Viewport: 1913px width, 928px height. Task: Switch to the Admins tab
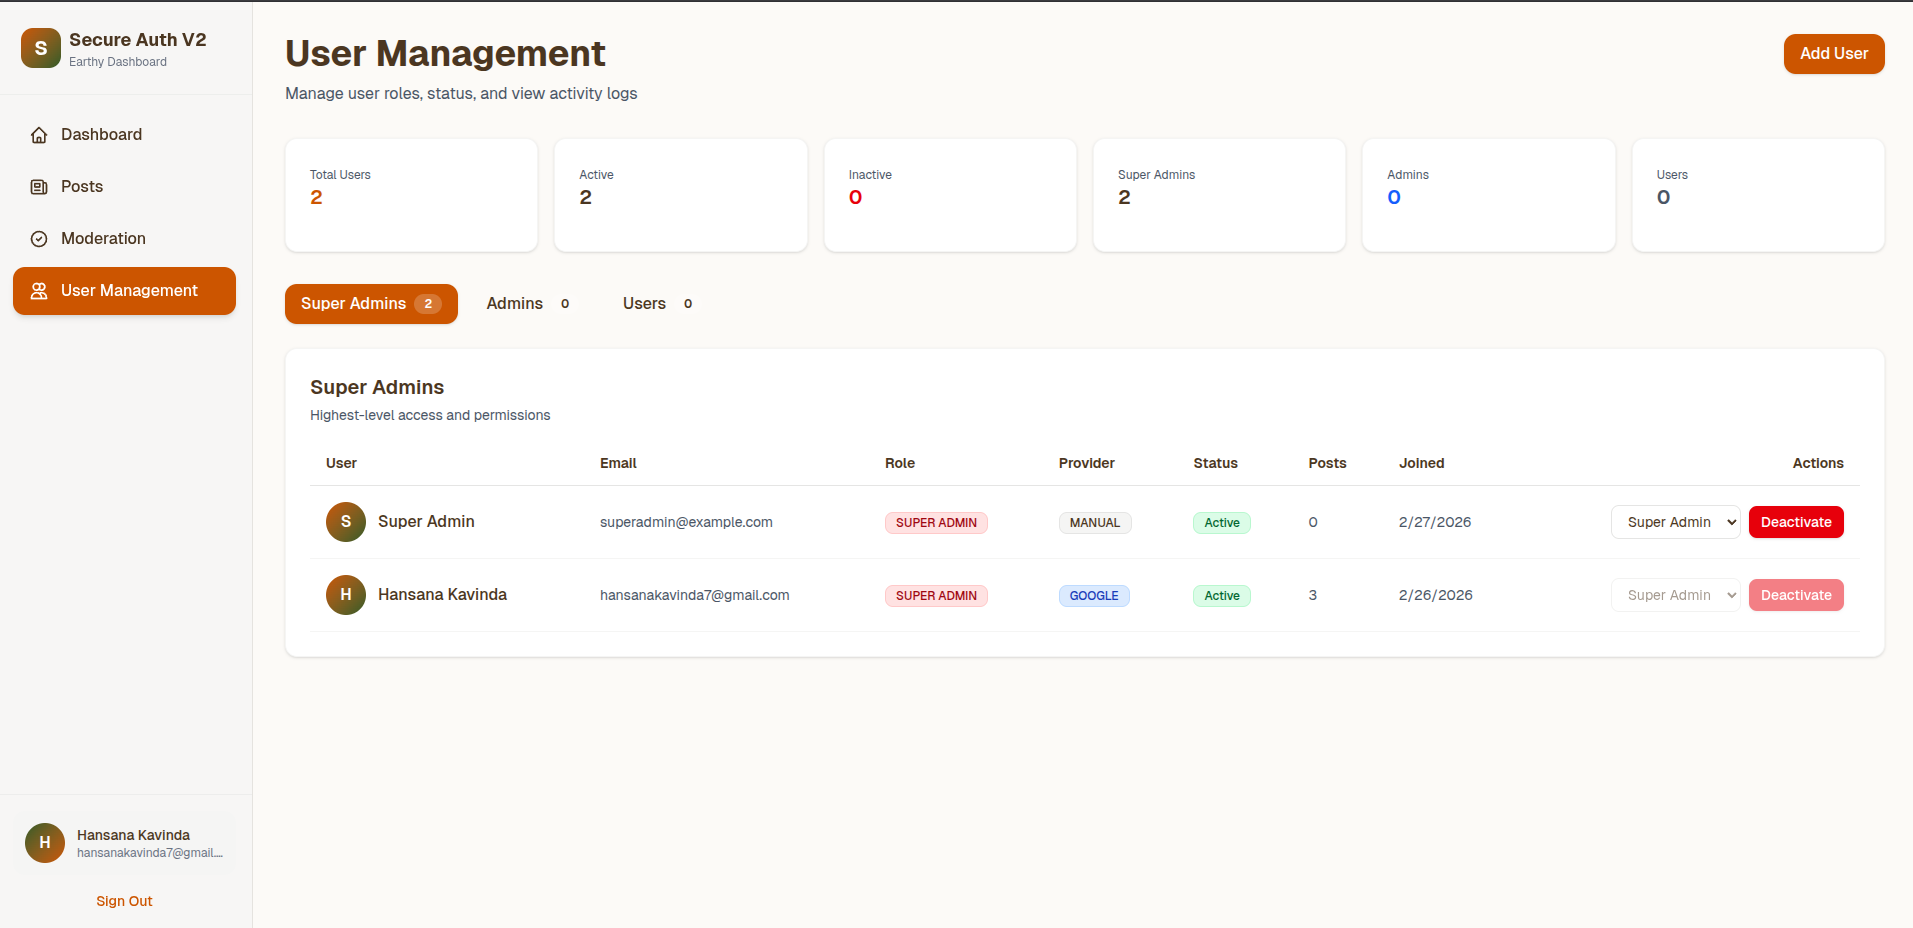(x=528, y=304)
